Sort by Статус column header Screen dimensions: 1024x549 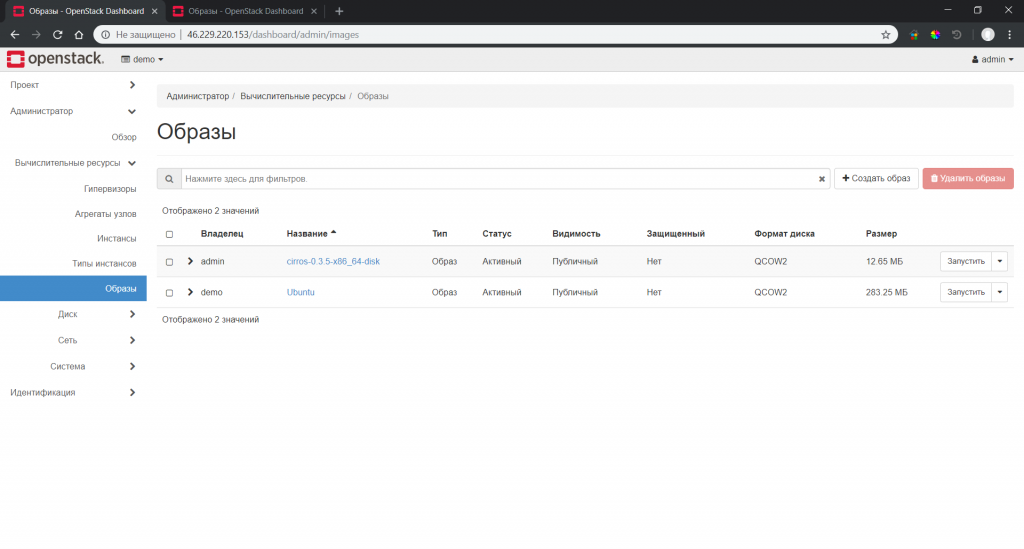[x=497, y=234]
